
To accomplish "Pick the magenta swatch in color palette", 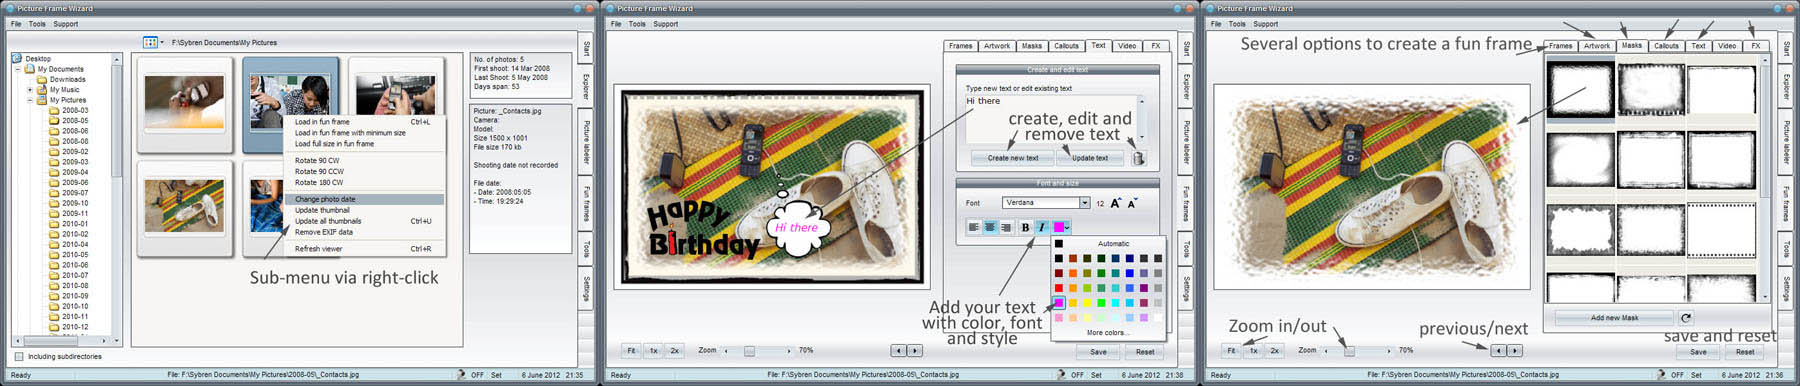I will tap(1059, 303).
